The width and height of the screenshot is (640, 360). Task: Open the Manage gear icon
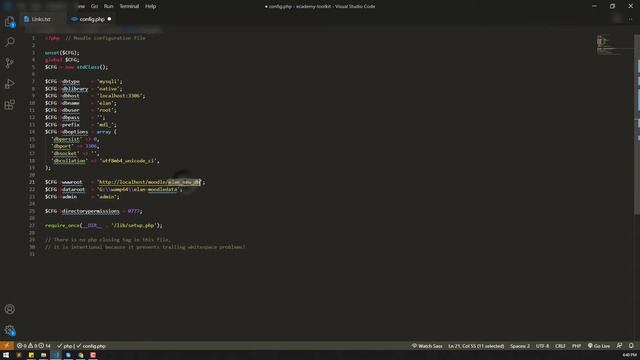pyautogui.click(x=10, y=330)
